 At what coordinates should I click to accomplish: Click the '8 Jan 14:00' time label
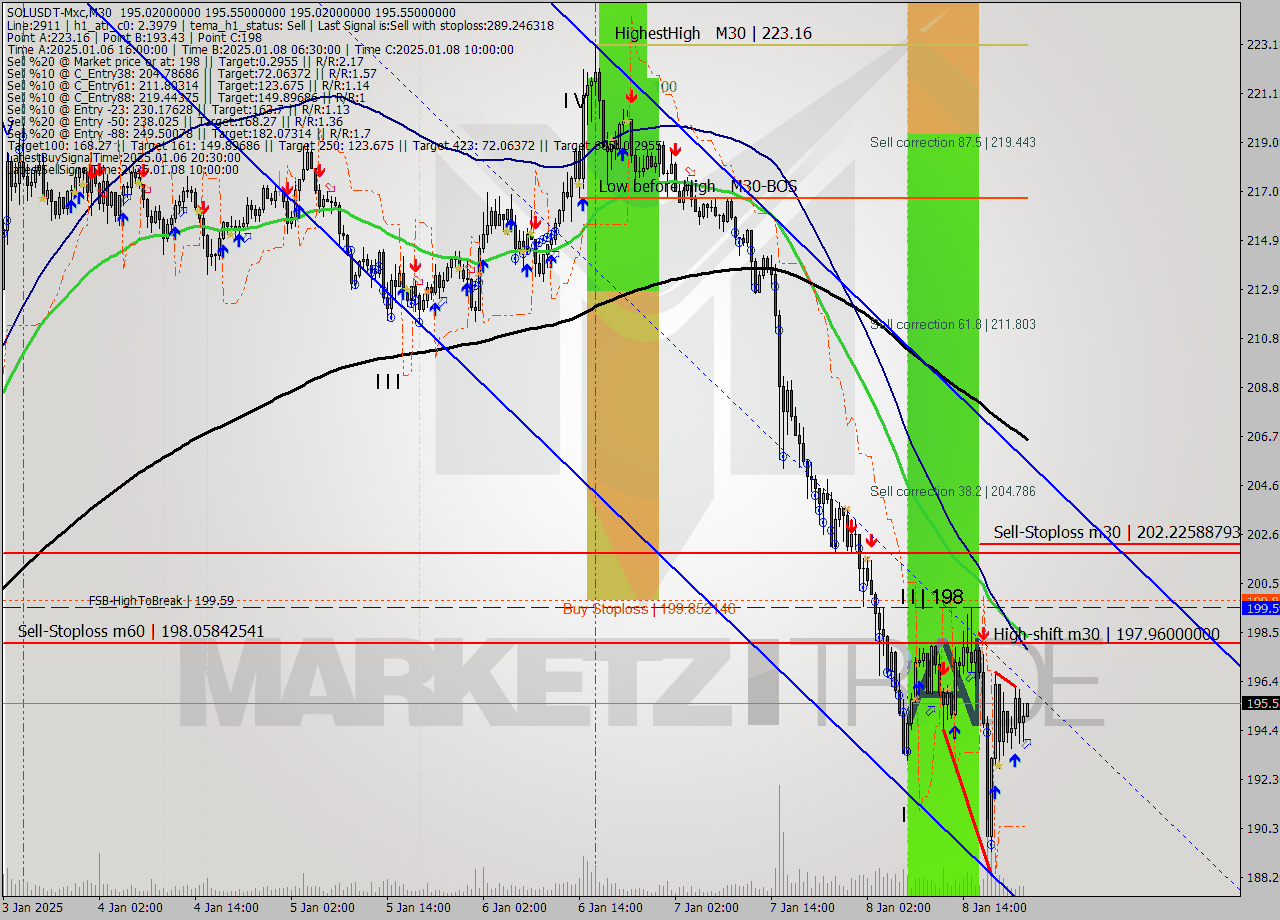(994, 908)
